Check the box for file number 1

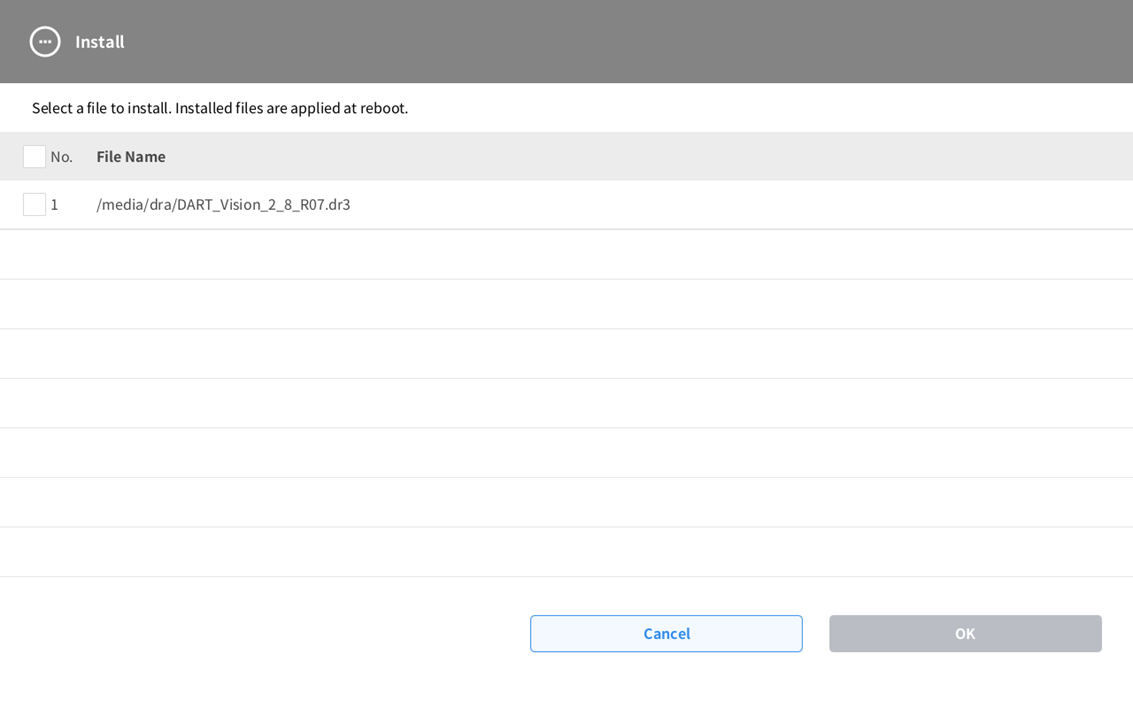click(34, 205)
